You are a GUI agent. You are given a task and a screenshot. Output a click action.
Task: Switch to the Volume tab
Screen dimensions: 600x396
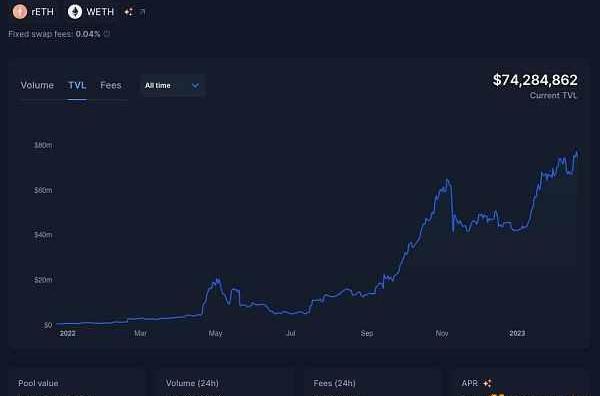37,85
